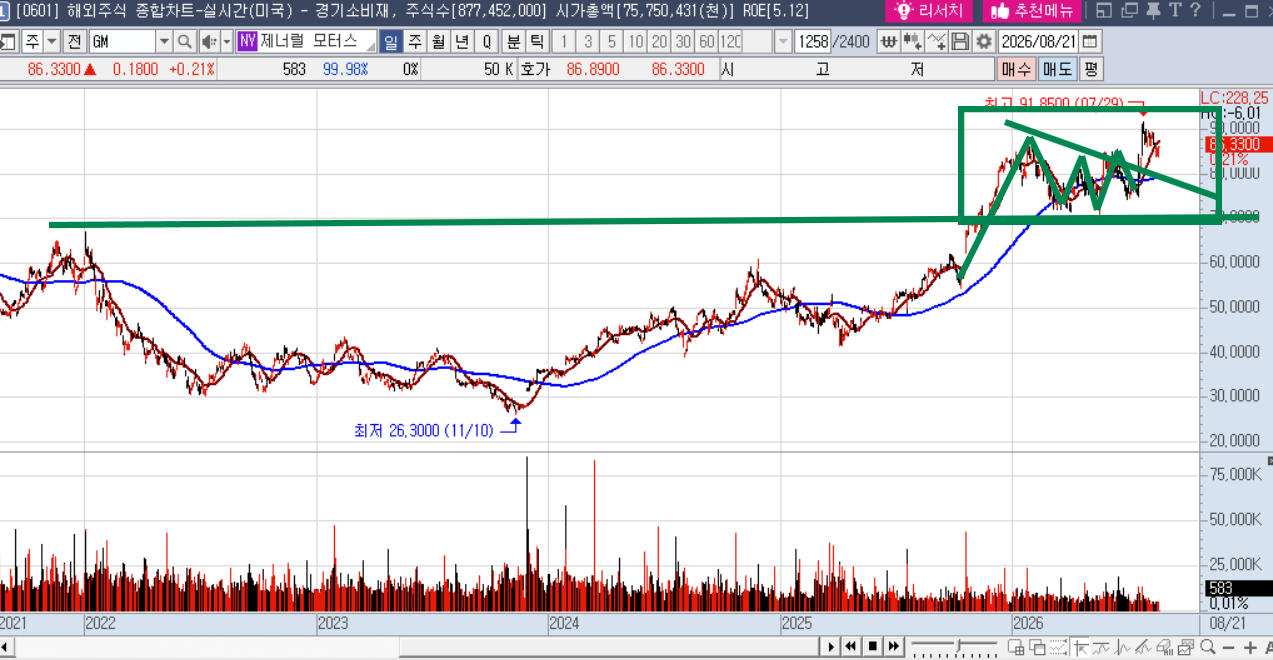Click the 전 button next to ticker
This screenshot has width=1273, height=660.
tap(74, 42)
